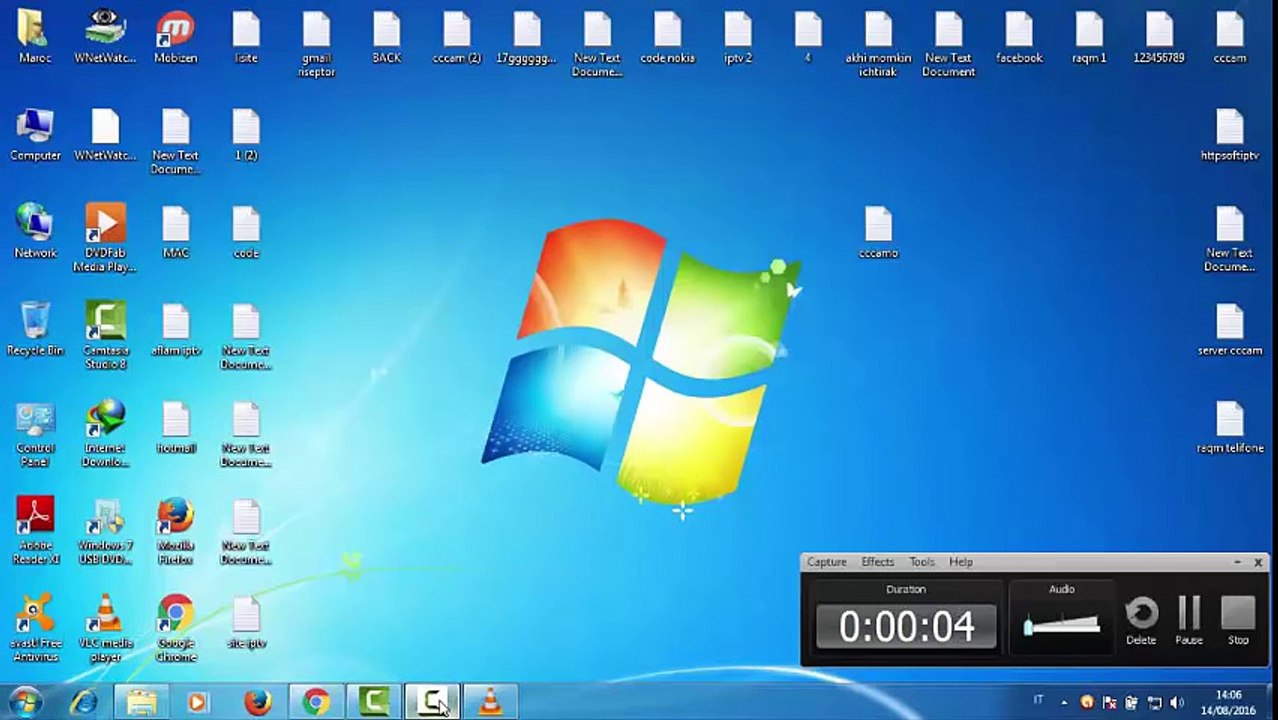1278x720 pixels.
Task: Open the Tools menu in the recorder
Action: (921, 562)
